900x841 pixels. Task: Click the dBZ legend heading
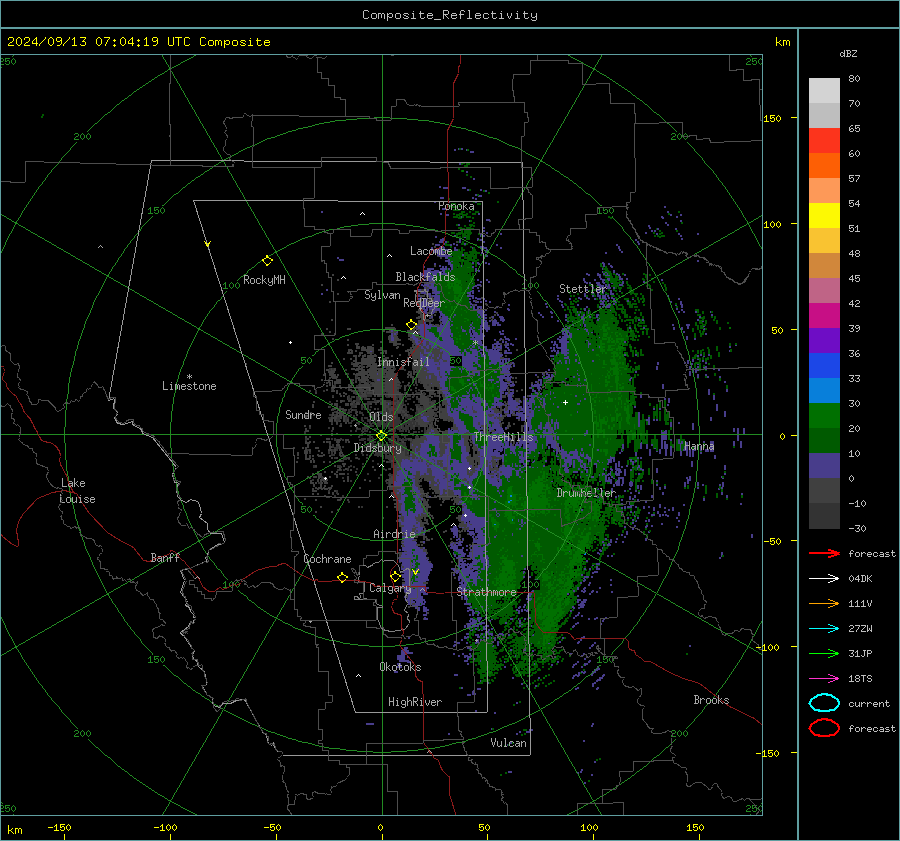(848, 53)
